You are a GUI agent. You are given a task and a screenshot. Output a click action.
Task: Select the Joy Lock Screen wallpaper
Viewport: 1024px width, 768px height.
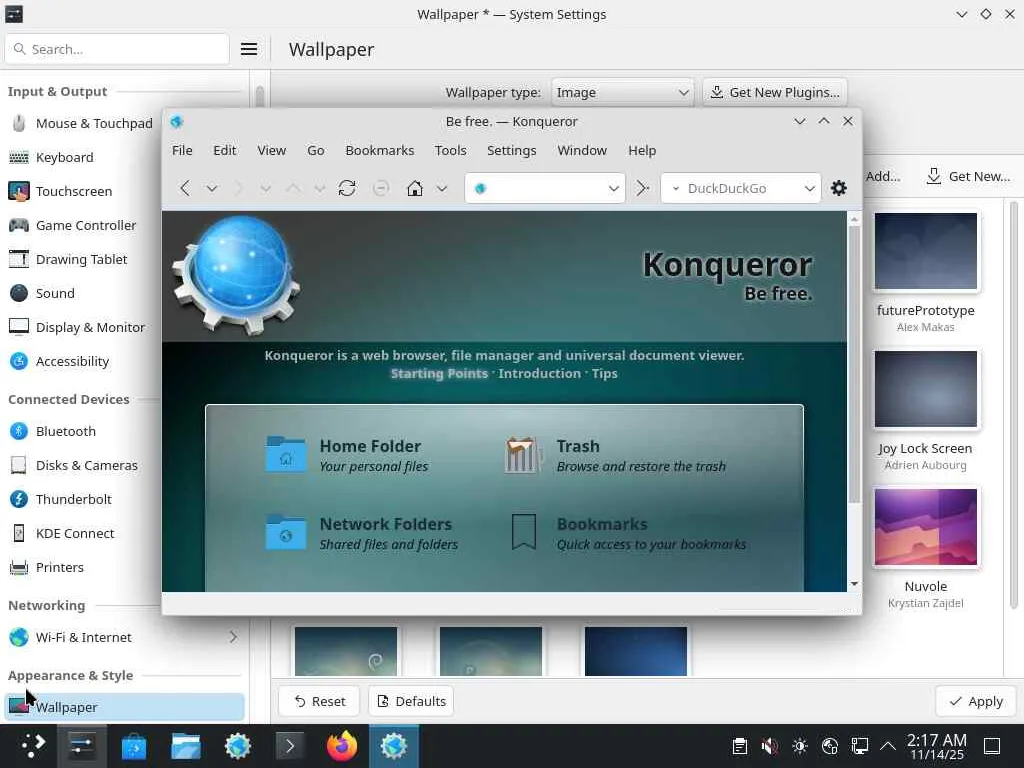(x=925, y=389)
